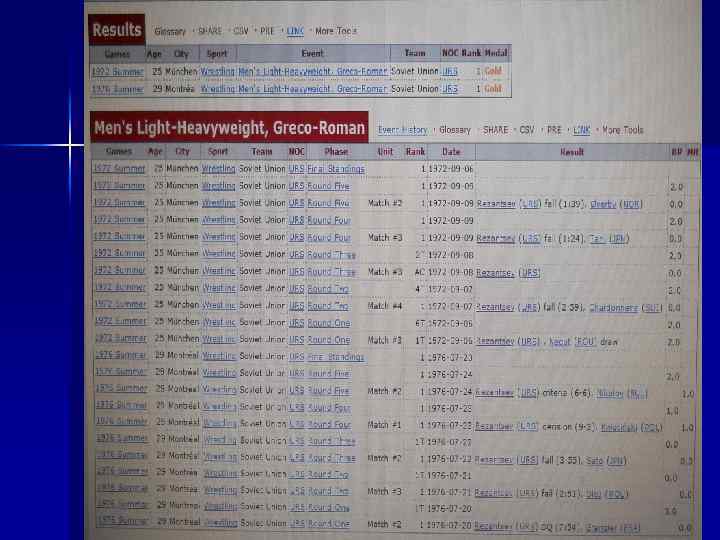This screenshot has height=540, width=720.
Task: Open More Tools beside the Results heading
Action: pos(336,31)
